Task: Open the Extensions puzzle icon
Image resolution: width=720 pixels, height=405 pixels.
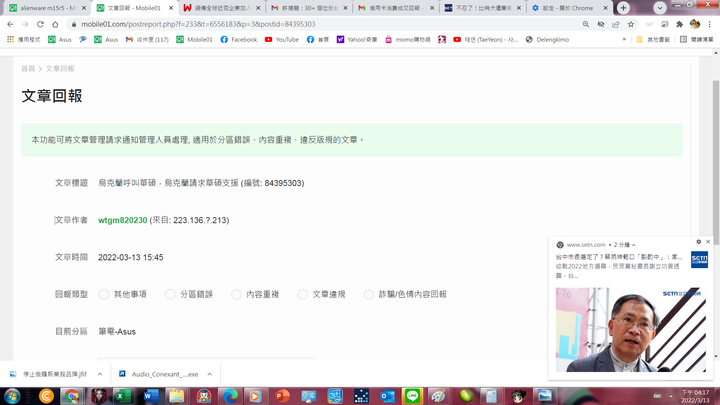Action: tap(680, 24)
